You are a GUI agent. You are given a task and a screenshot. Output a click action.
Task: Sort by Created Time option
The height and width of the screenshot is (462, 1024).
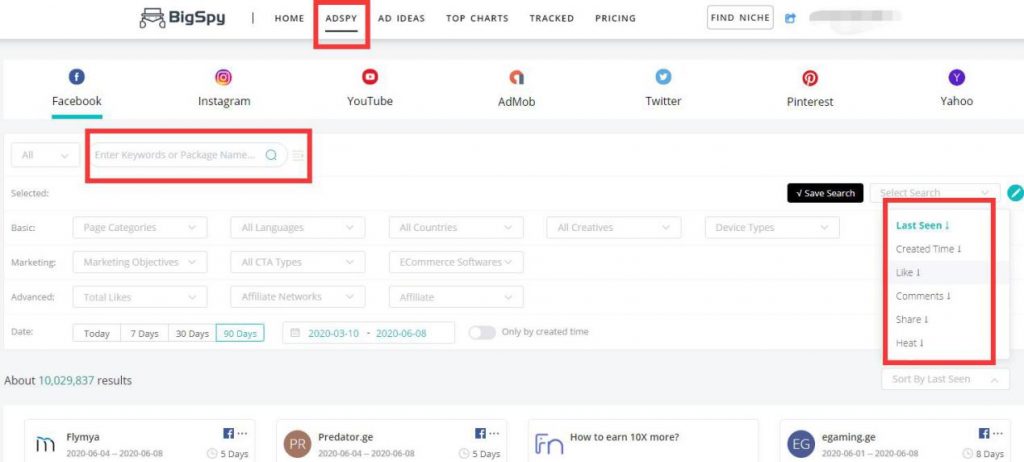929,249
